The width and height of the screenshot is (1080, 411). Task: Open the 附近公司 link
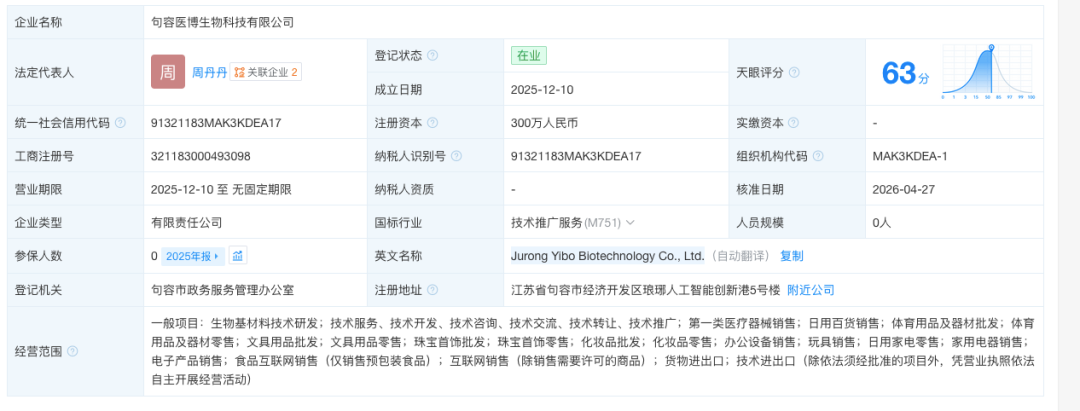[x=811, y=290]
